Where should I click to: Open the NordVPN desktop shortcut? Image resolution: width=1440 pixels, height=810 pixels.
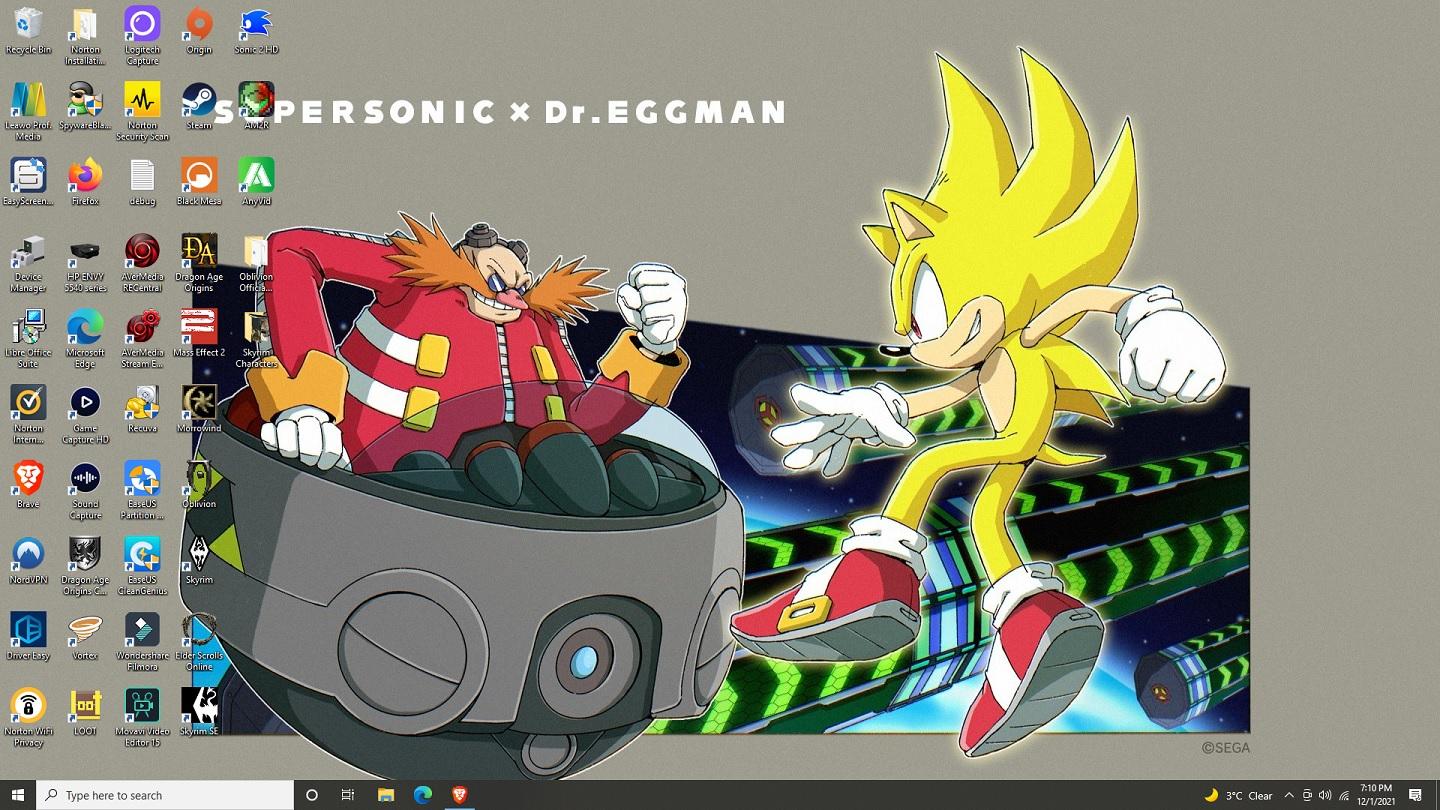(28, 562)
